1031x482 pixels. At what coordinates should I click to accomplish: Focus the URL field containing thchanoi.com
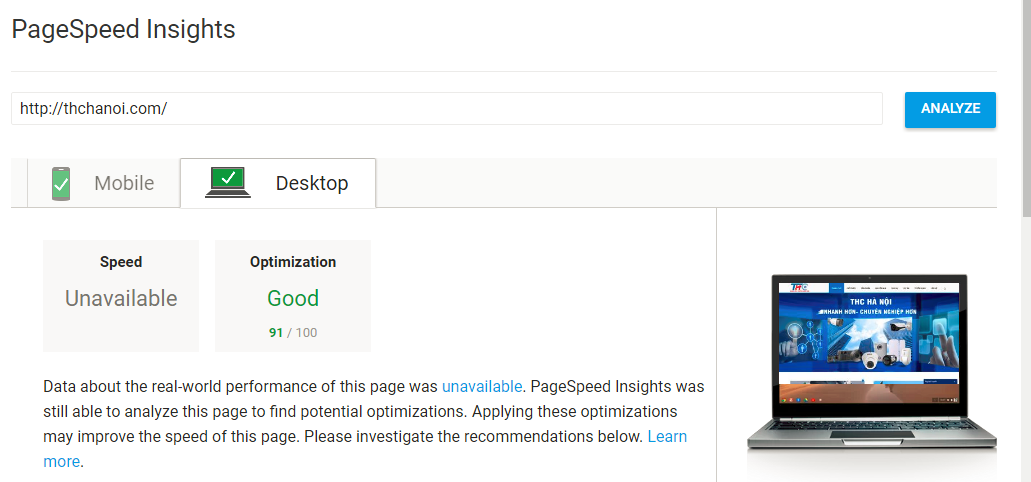(x=446, y=108)
